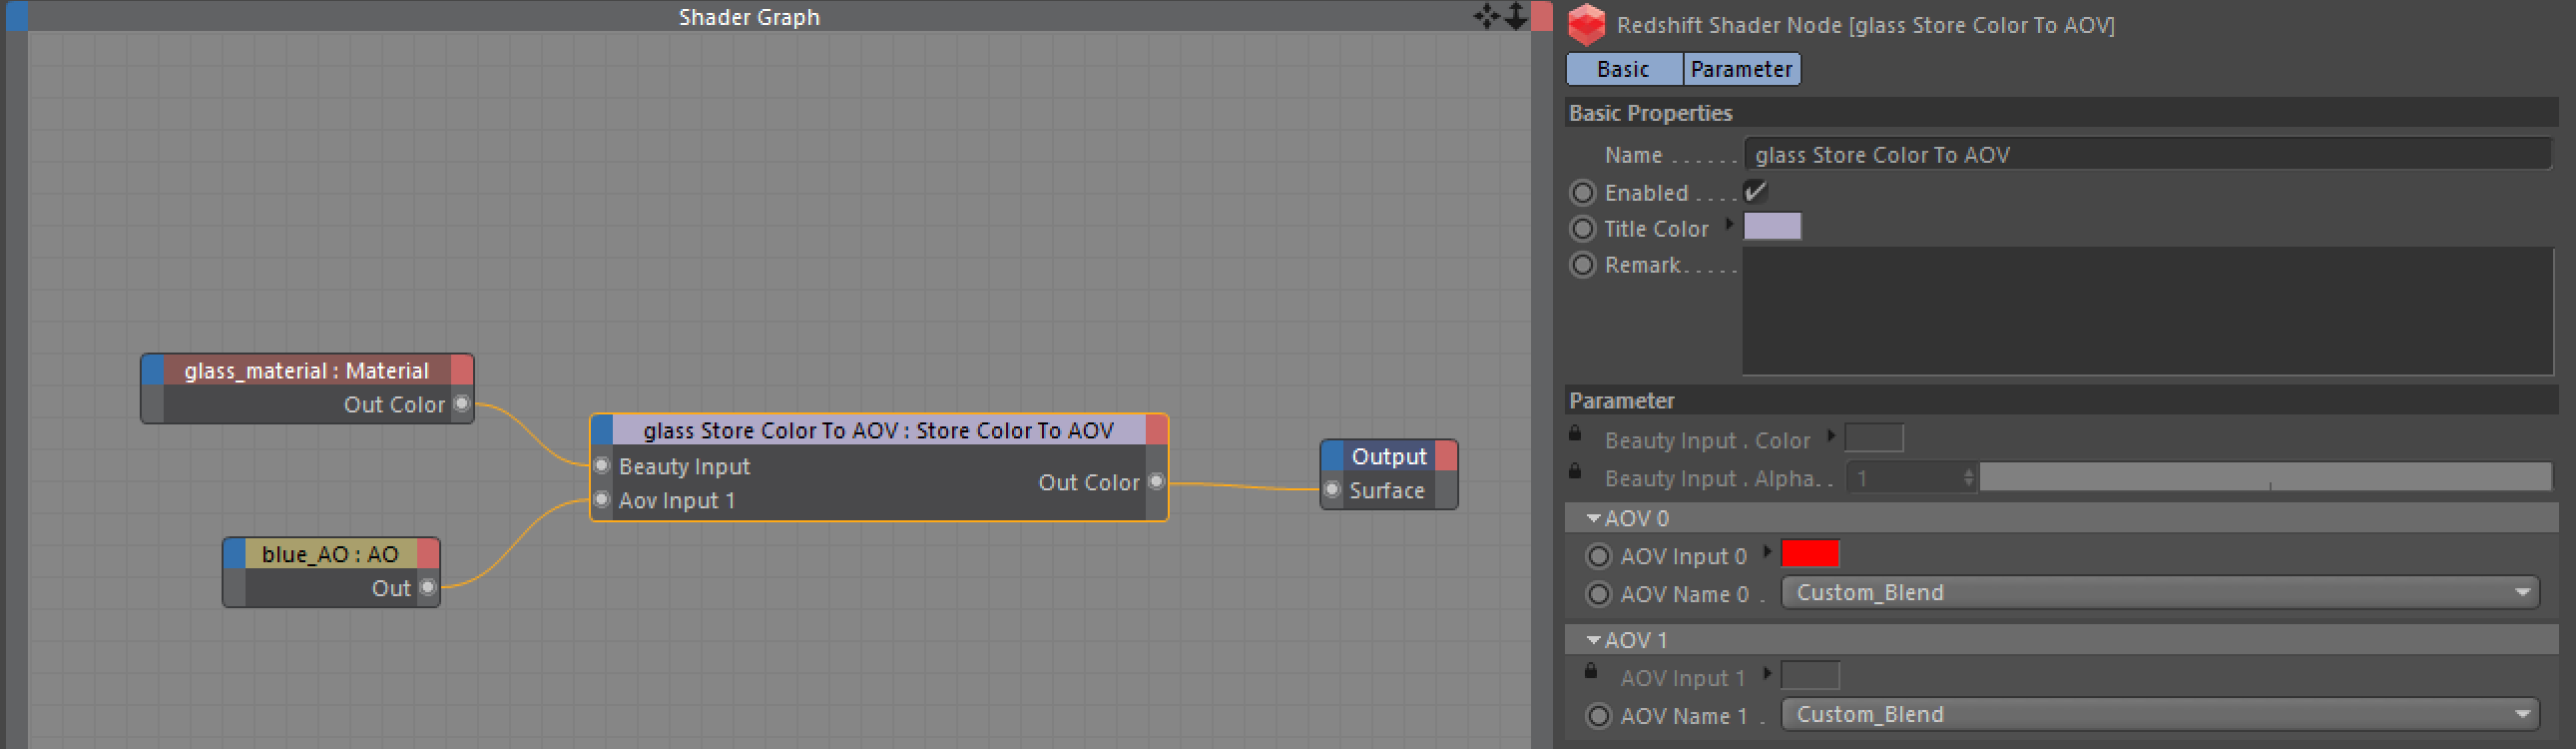Open the AOV Name 1 dropdown
Viewport: 2576px width, 749px height.
[x=2160, y=714]
